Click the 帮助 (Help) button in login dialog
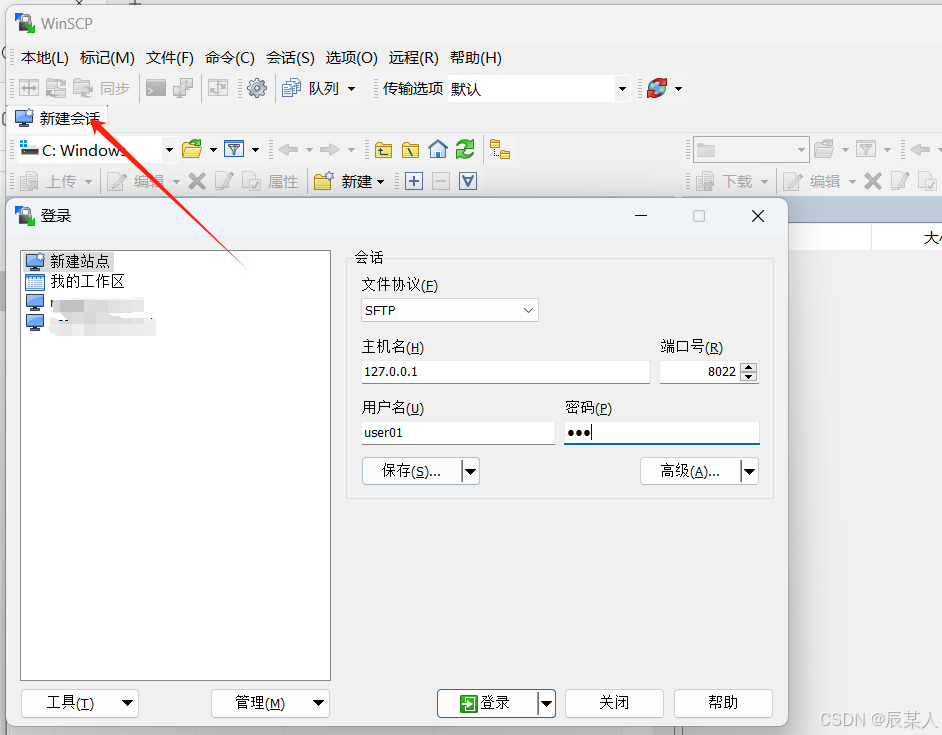This screenshot has height=735, width=942. click(722, 703)
